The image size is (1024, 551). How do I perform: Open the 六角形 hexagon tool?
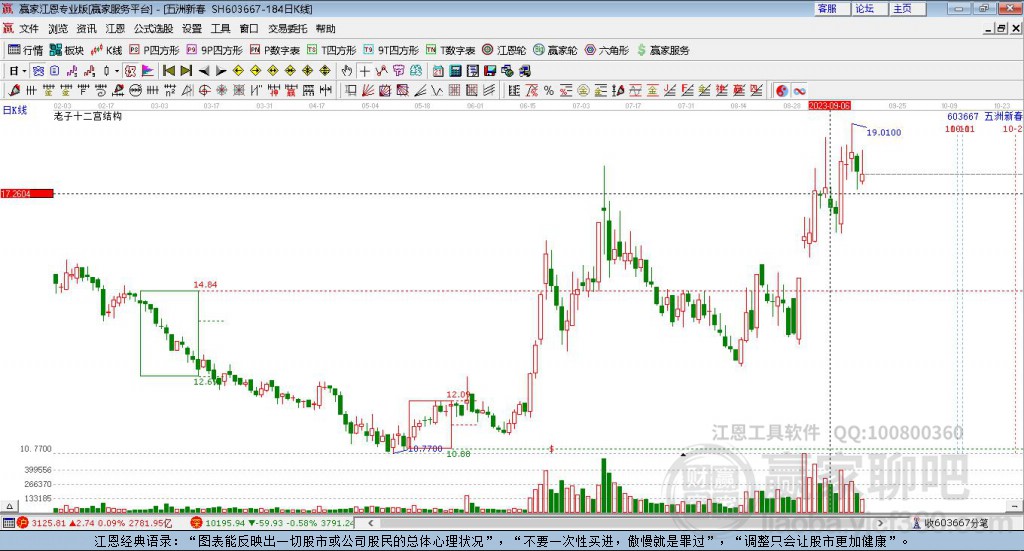click(x=606, y=50)
